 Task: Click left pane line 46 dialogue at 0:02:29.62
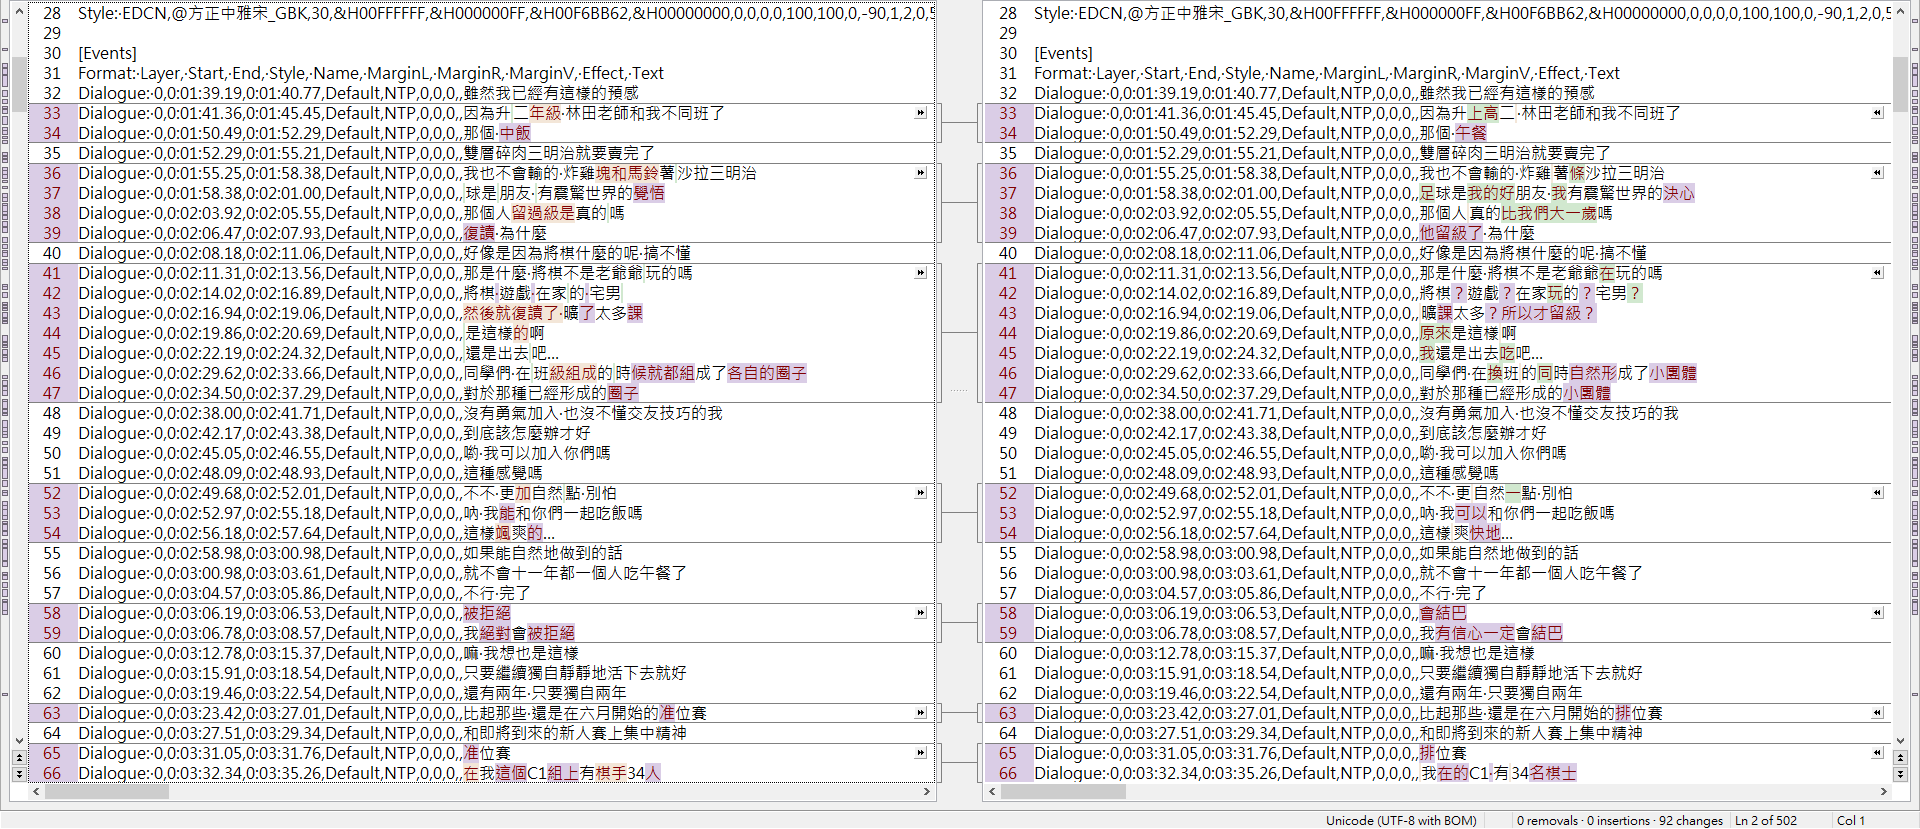[x=442, y=373]
